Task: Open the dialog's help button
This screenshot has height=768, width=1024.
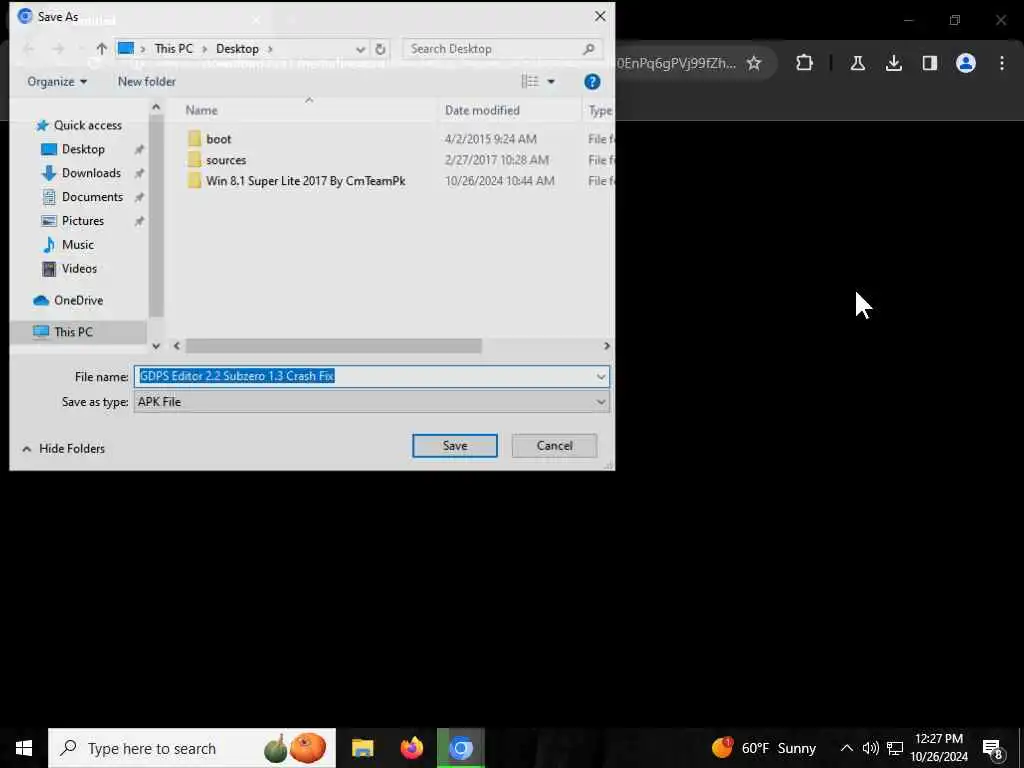Action: (592, 82)
